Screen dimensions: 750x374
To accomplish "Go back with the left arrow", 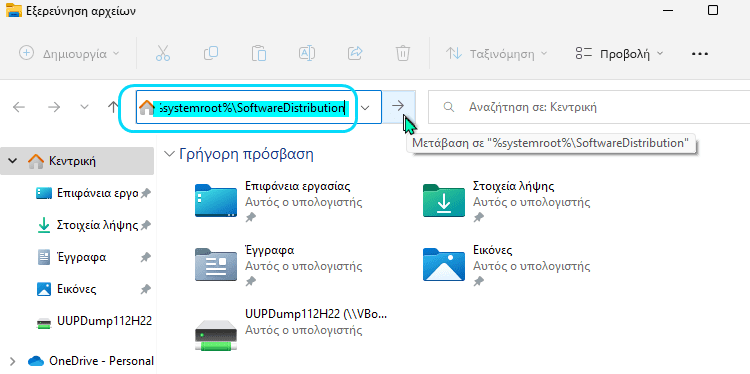I will (x=19, y=107).
